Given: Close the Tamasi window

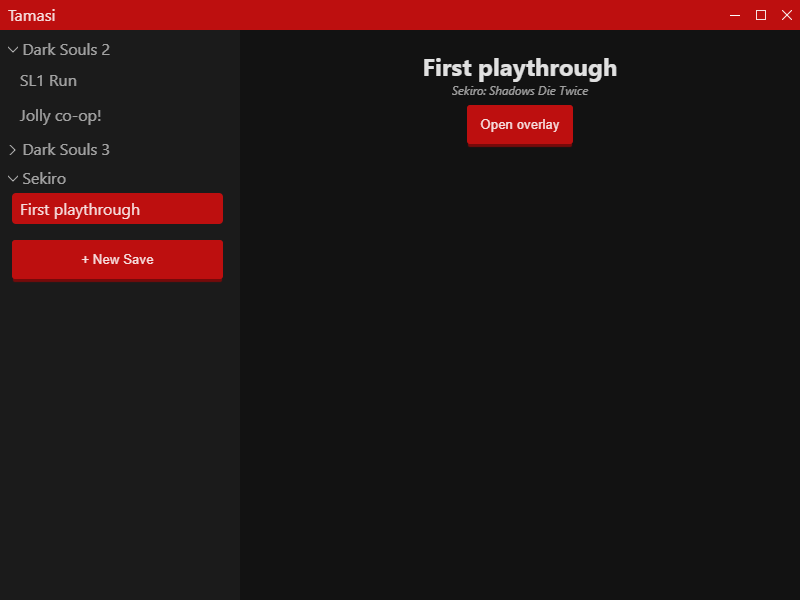Looking at the screenshot, I should (787, 15).
